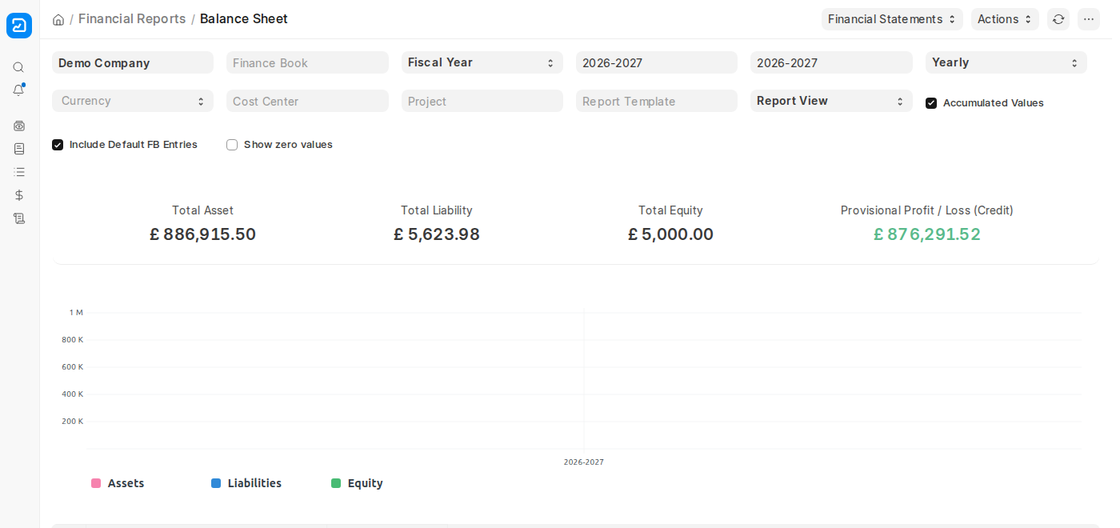Viewport: 1120px width, 528px height.
Task: Open the Financial Statements dropdown
Action: pos(892,19)
